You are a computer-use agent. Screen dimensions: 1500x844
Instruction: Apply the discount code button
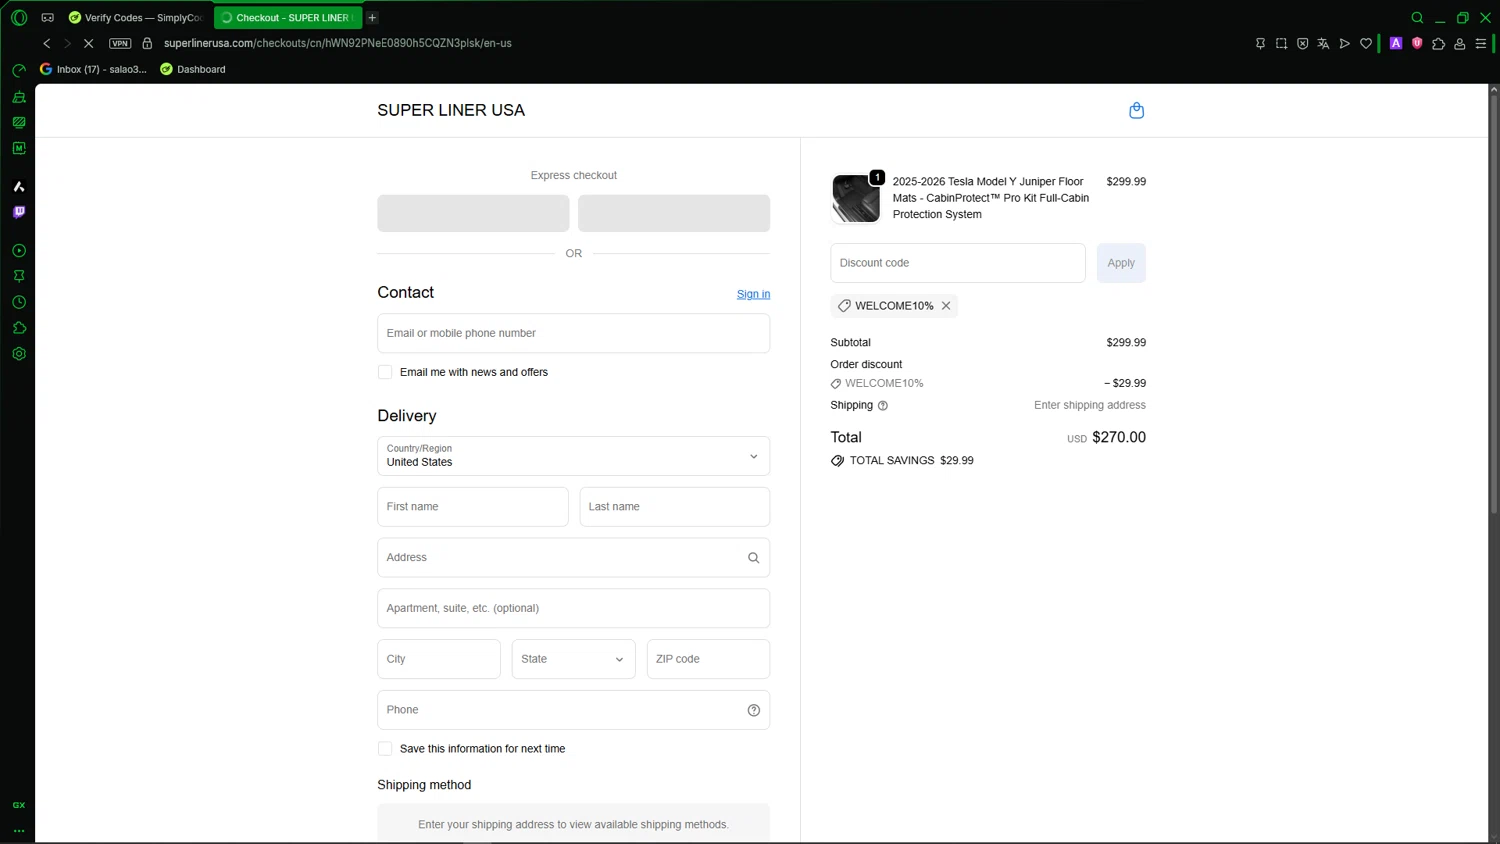(x=1121, y=263)
